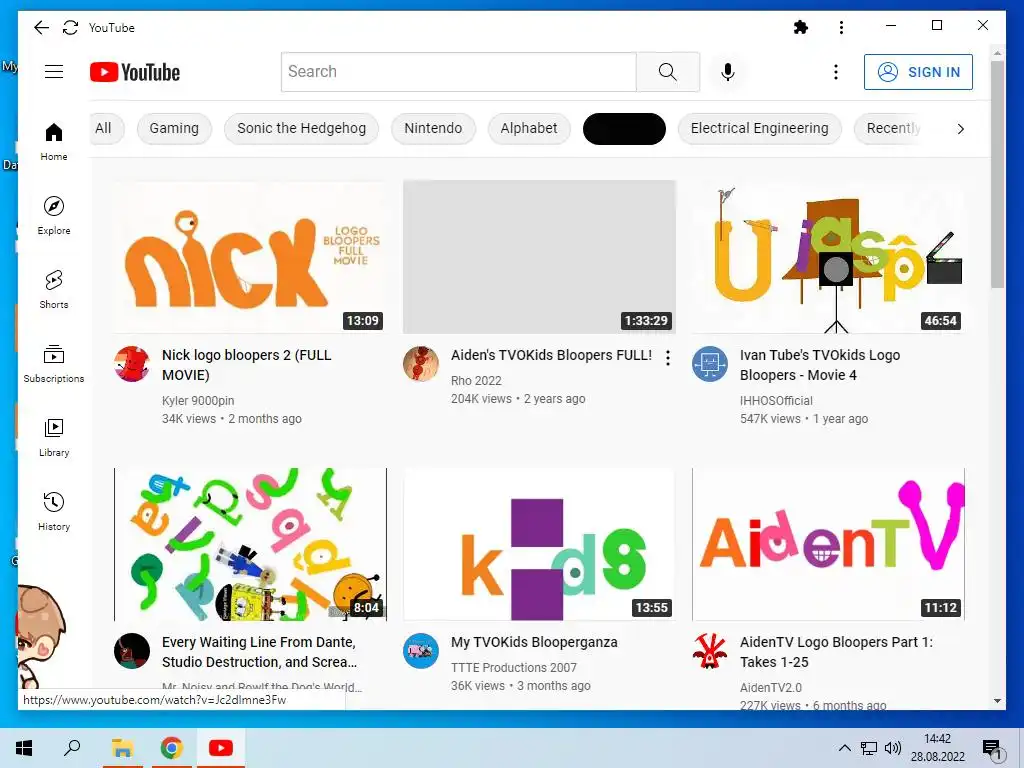Open the volume control in tray
The height and width of the screenshot is (768, 1024).
pos(893,748)
